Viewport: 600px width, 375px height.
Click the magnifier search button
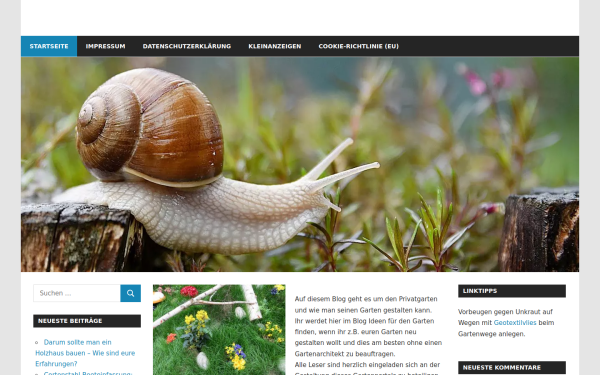click(130, 293)
